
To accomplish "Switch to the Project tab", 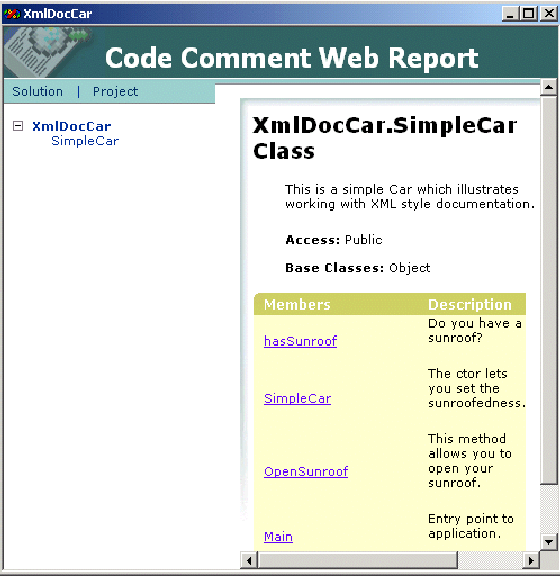I will tap(115, 91).
